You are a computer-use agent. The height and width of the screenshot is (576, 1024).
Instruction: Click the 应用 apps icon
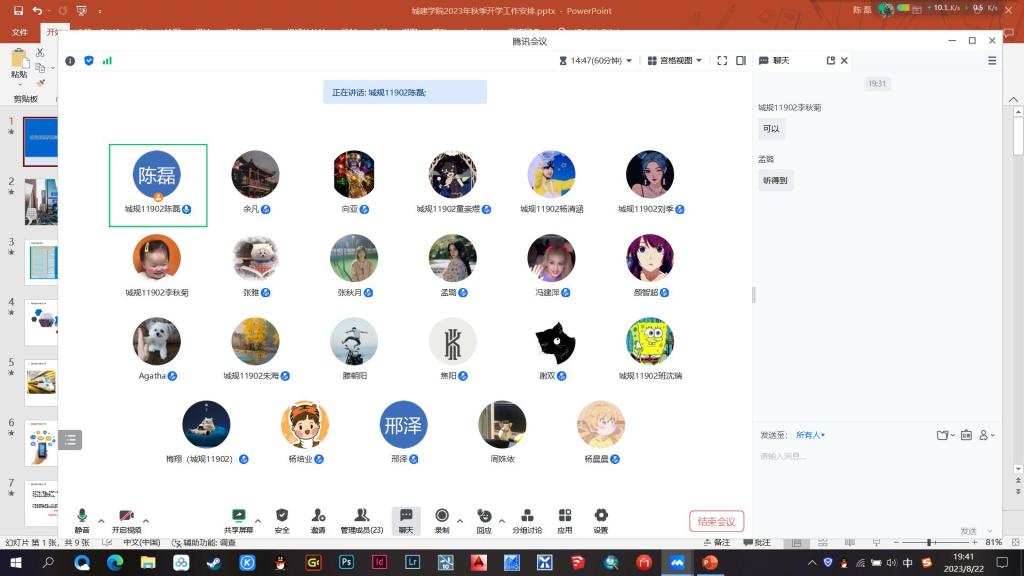click(x=565, y=519)
